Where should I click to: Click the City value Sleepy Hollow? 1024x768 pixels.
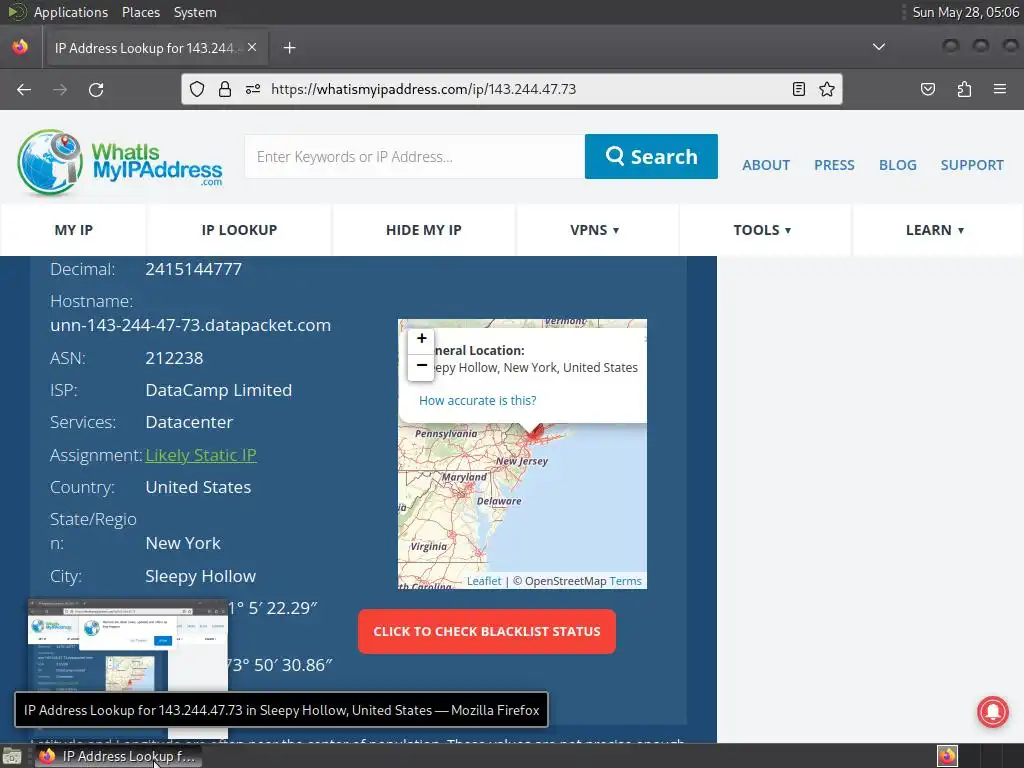pyautogui.click(x=200, y=576)
